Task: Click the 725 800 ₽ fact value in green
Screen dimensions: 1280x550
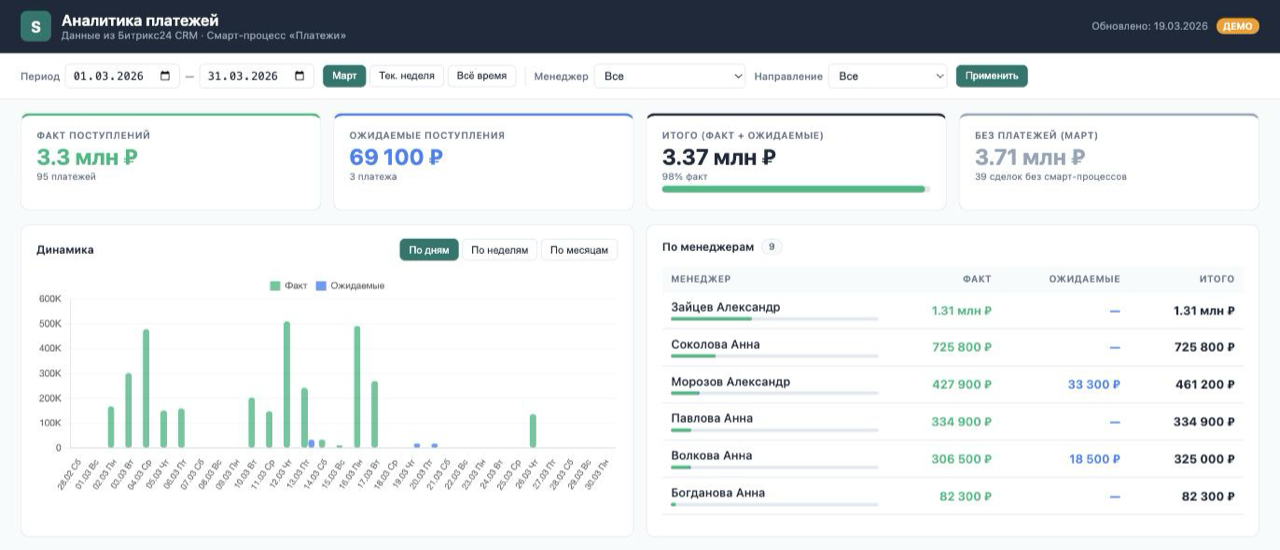Action: click(x=961, y=347)
